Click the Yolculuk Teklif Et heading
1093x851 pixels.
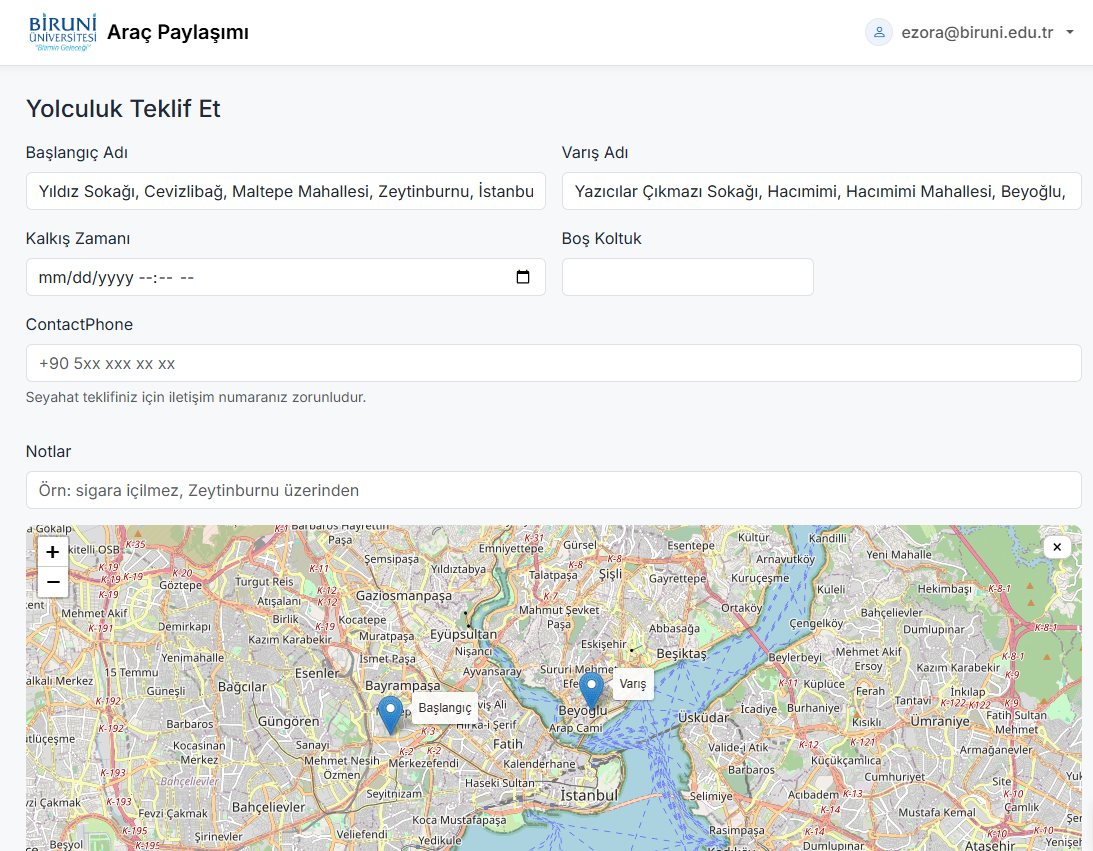tap(123, 109)
